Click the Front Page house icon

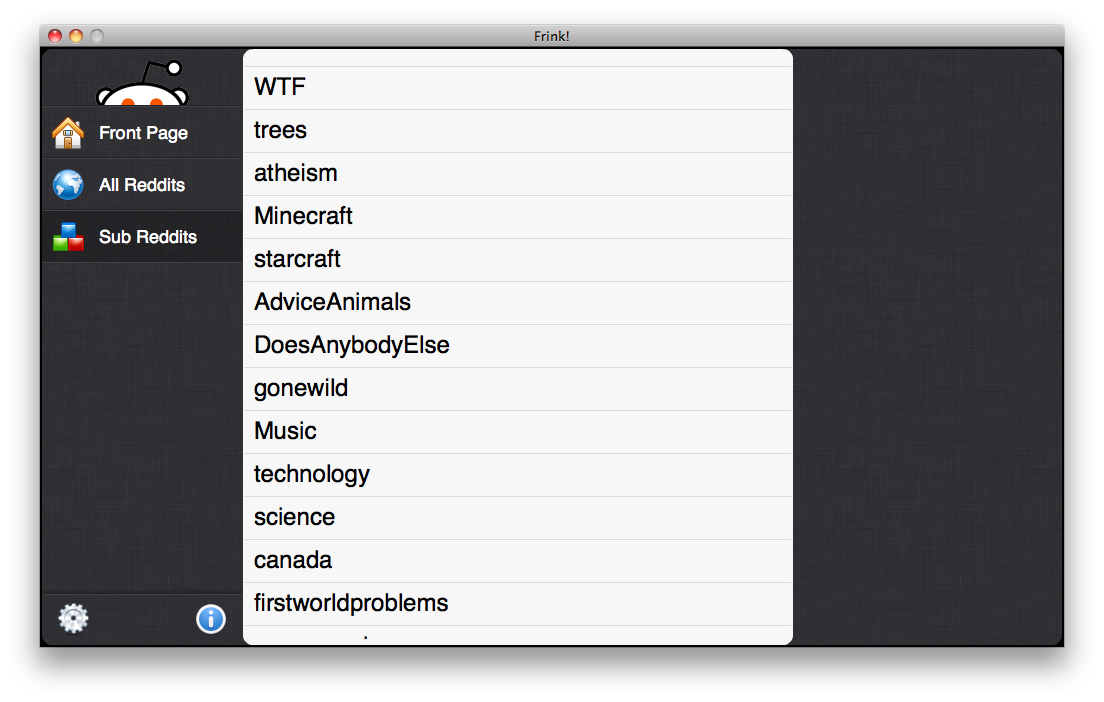pos(68,133)
